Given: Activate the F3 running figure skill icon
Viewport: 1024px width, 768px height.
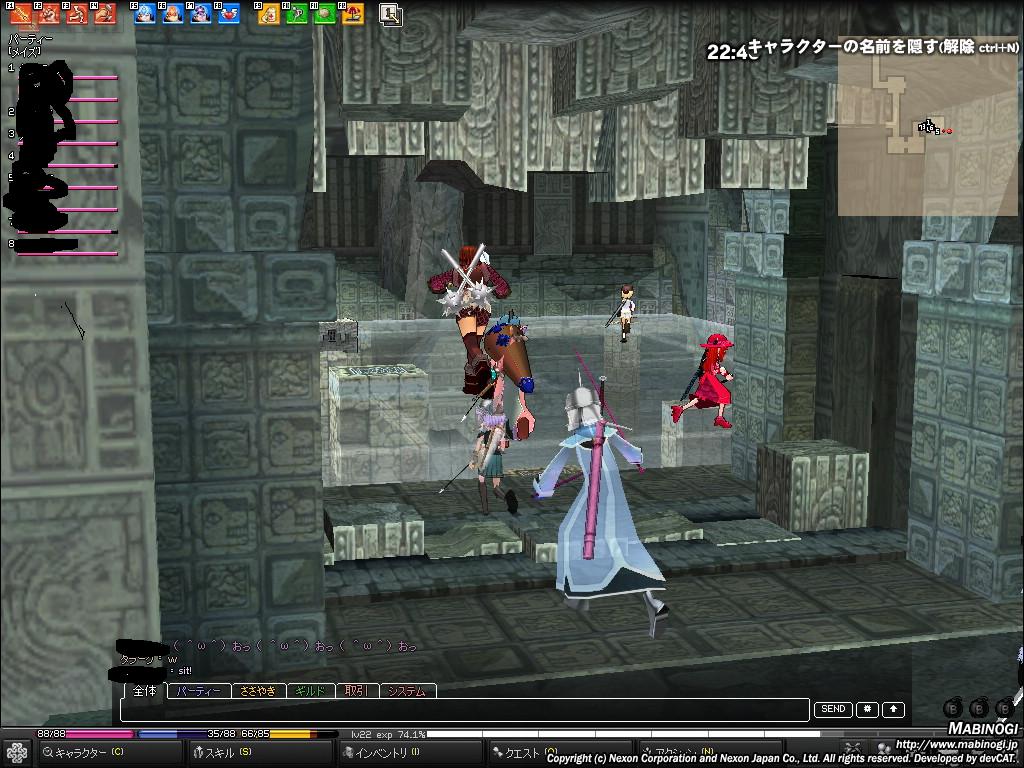Looking at the screenshot, I should coord(76,13).
